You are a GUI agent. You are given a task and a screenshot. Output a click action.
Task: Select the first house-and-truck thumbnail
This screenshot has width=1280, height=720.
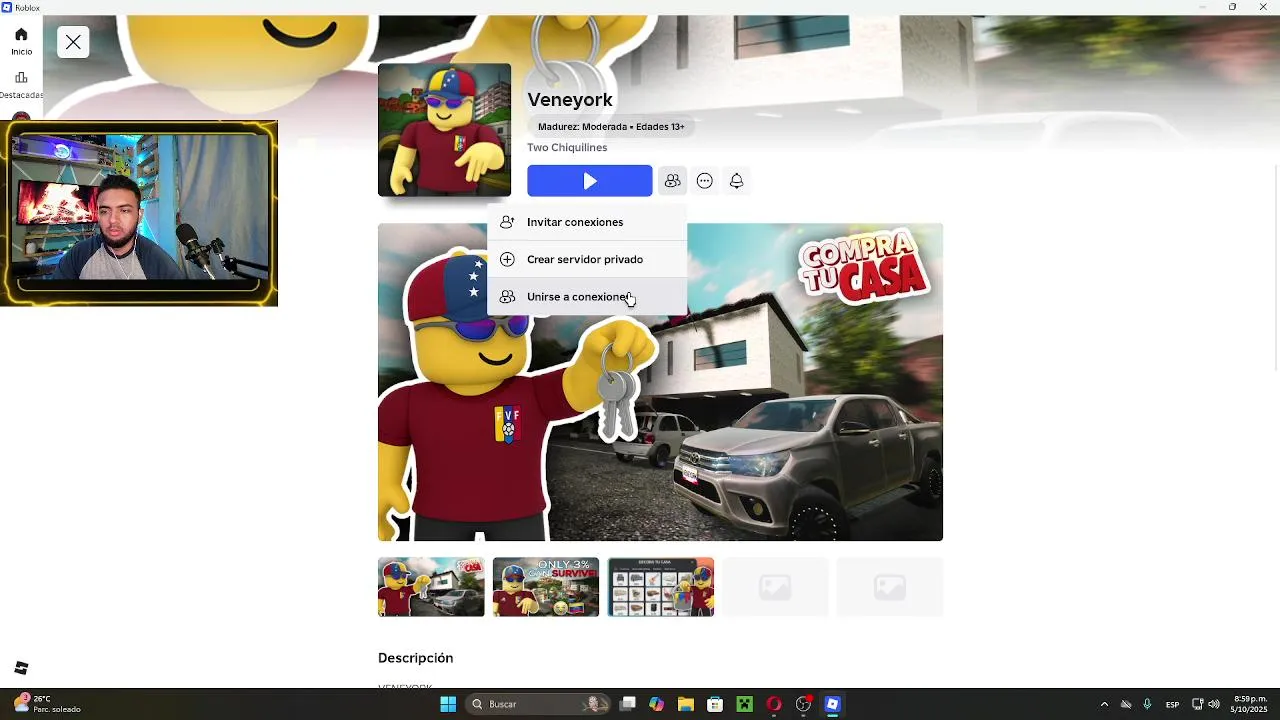point(431,587)
